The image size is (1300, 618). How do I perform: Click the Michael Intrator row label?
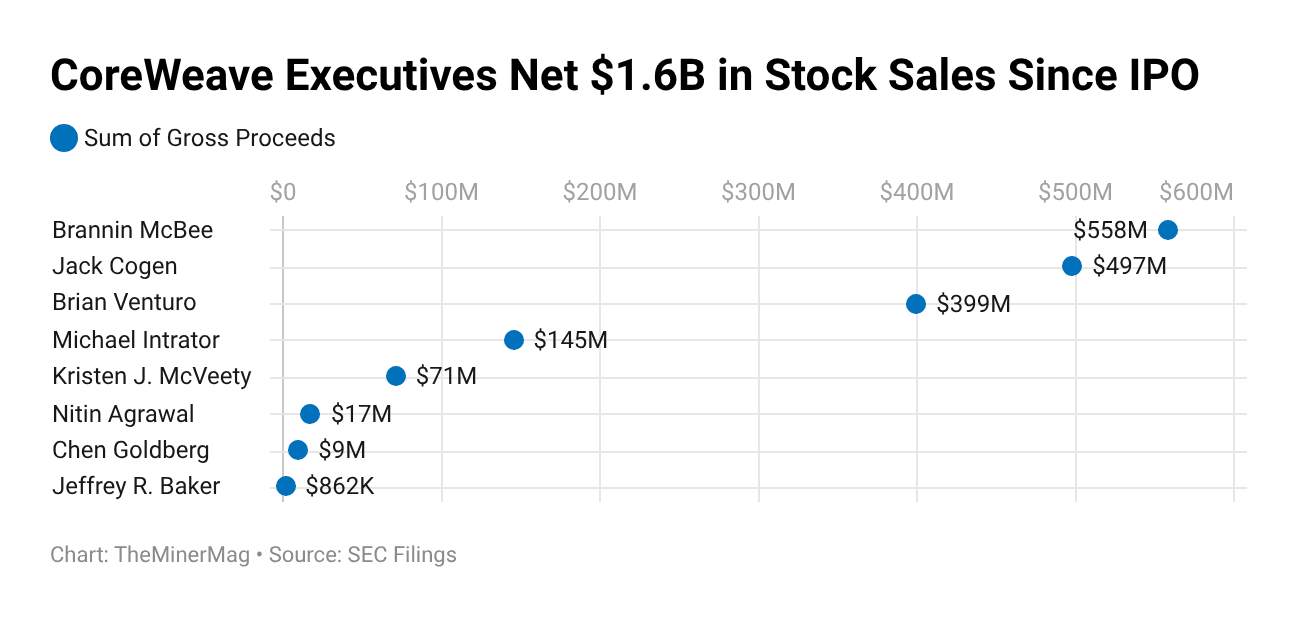[x=136, y=340]
